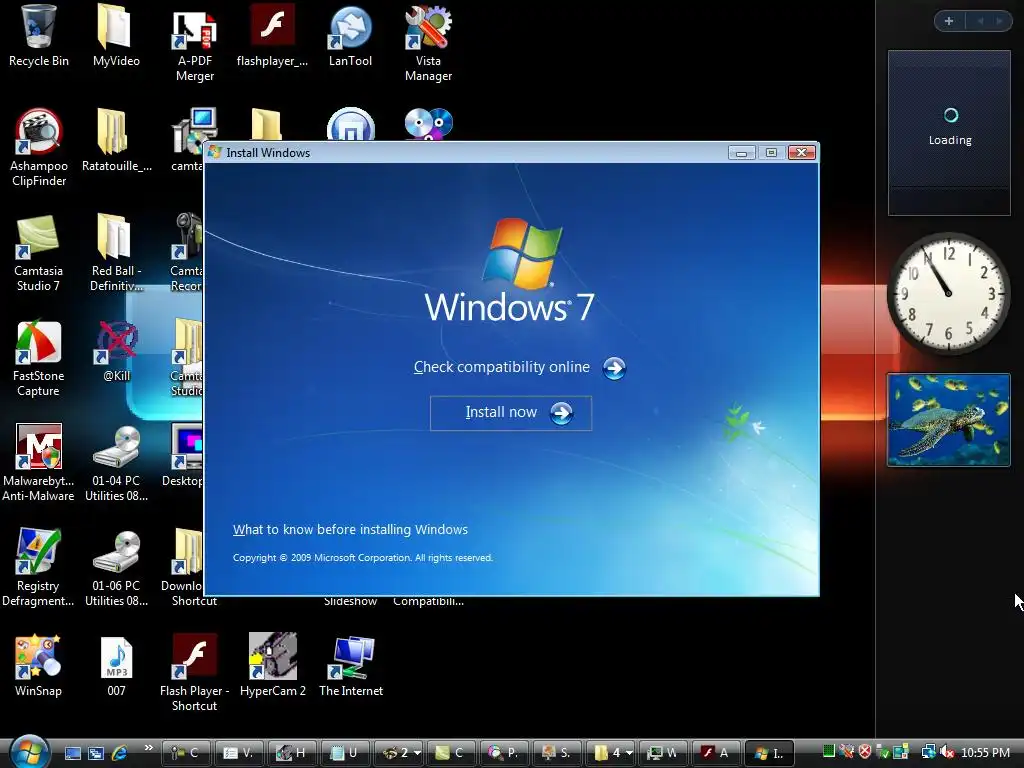
Task: Click Install now in Windows 7 setup
Action: coord(511,413)
